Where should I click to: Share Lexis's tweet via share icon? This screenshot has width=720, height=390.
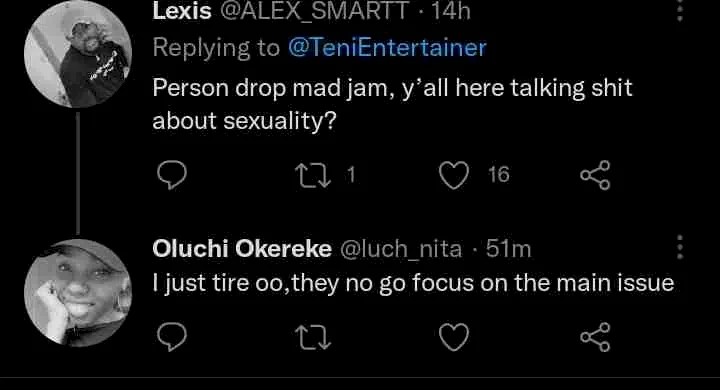click(595, 175)
